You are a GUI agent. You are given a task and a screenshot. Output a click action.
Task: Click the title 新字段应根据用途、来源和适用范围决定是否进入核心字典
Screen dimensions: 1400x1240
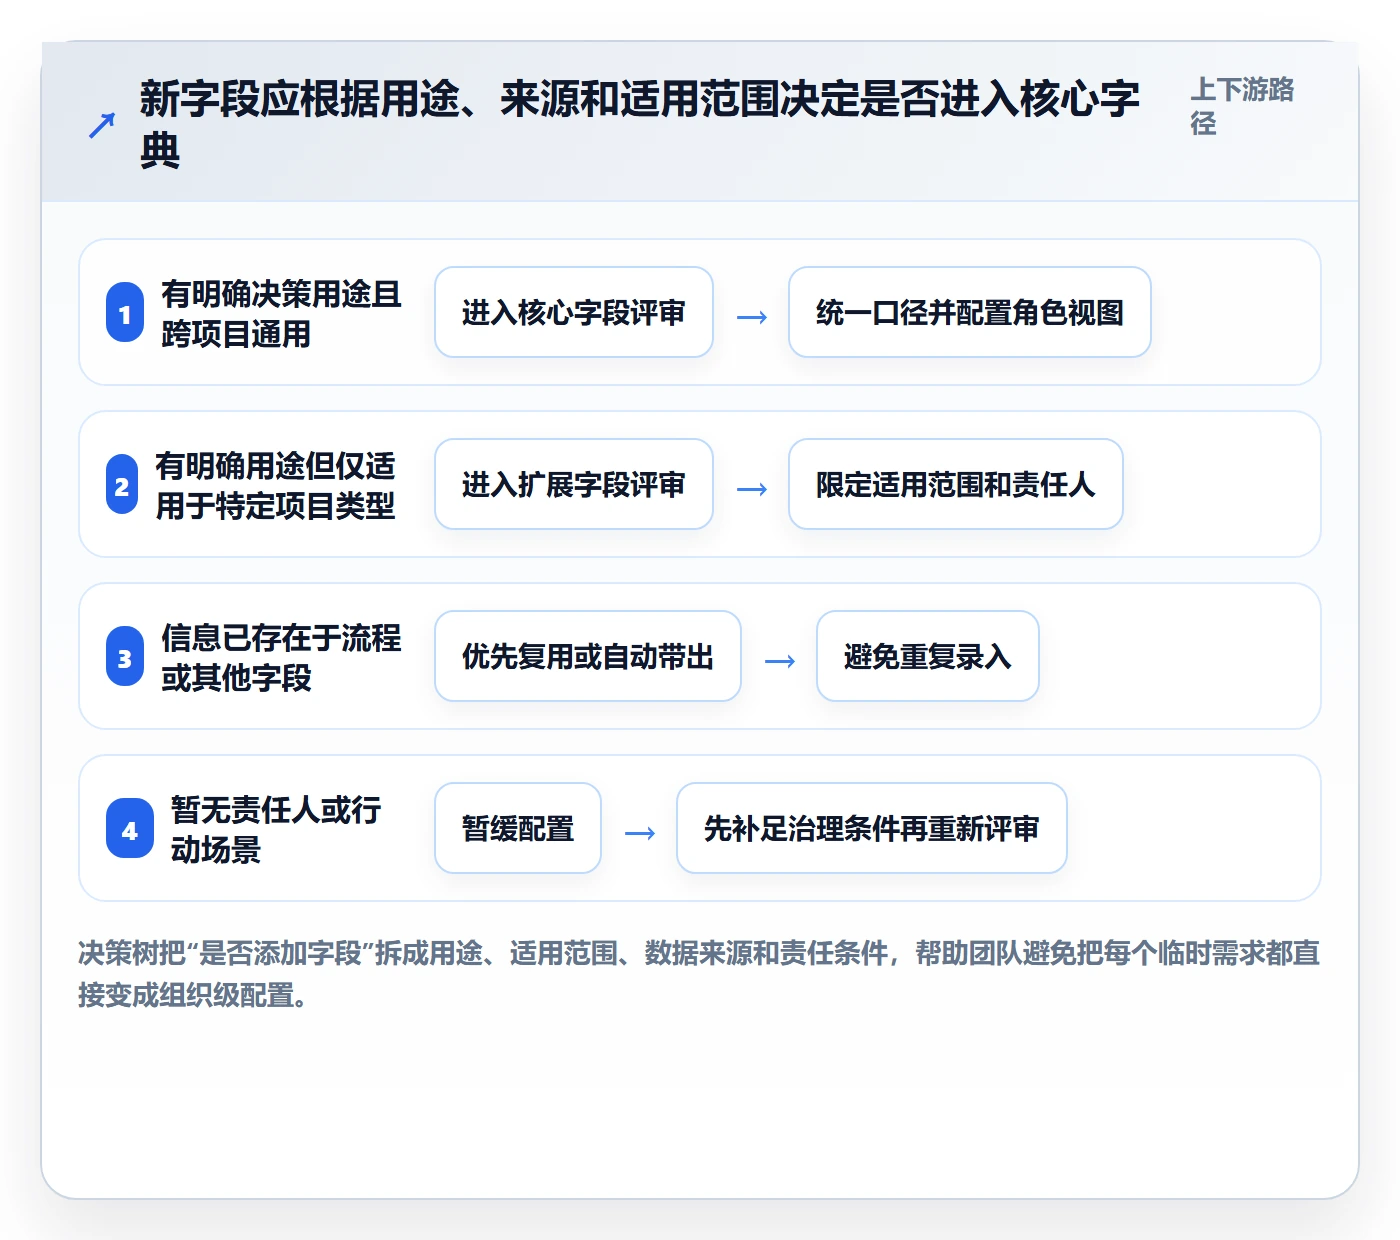point(639,124)
